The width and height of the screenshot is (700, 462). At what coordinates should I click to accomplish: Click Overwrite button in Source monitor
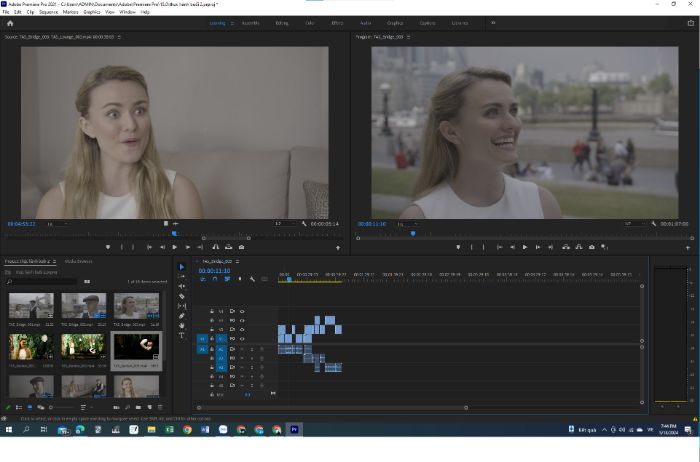(x=229, y=247)
